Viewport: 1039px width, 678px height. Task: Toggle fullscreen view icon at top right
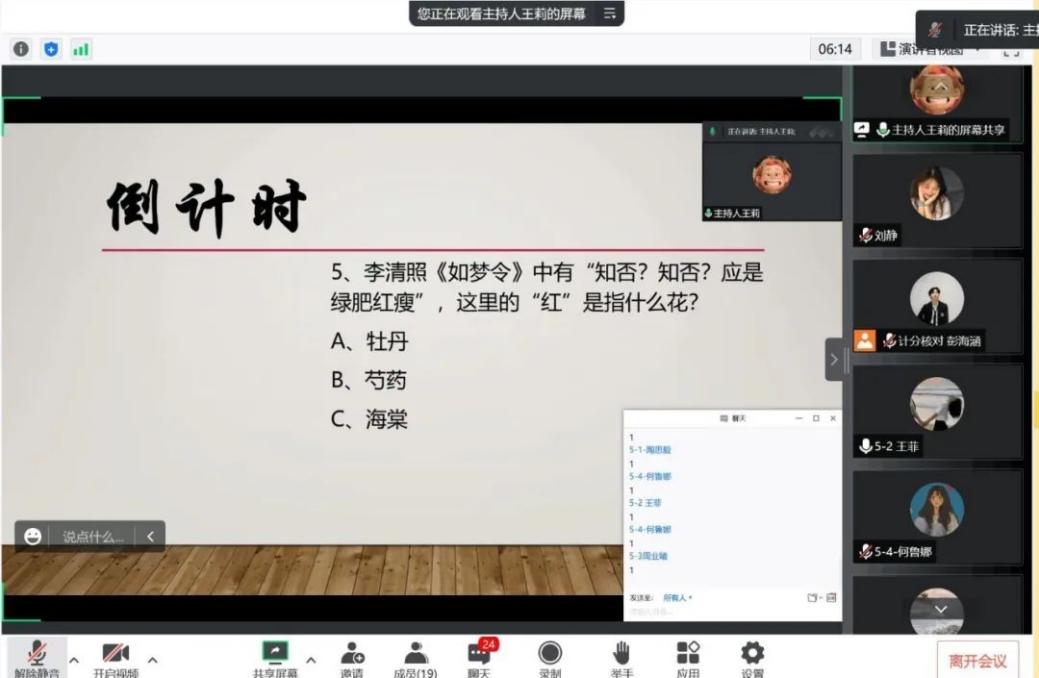(x=1012, y=49)
